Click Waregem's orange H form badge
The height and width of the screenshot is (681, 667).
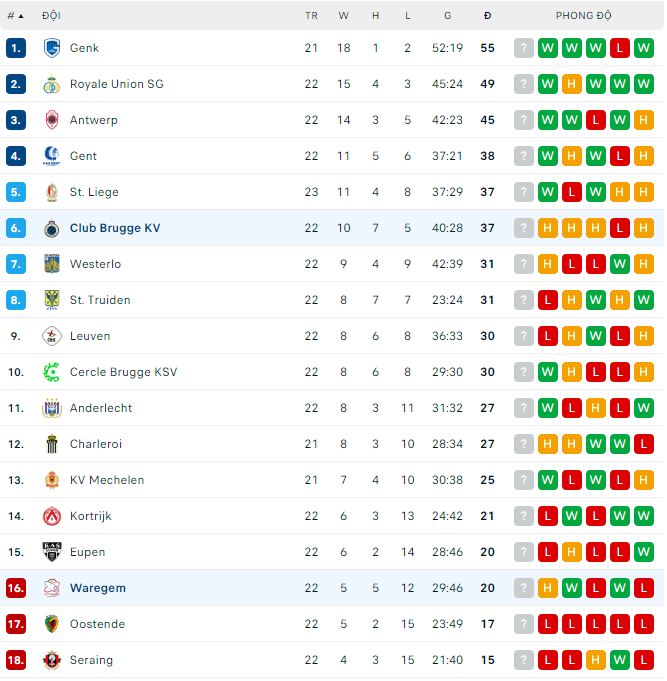point(548,588)
